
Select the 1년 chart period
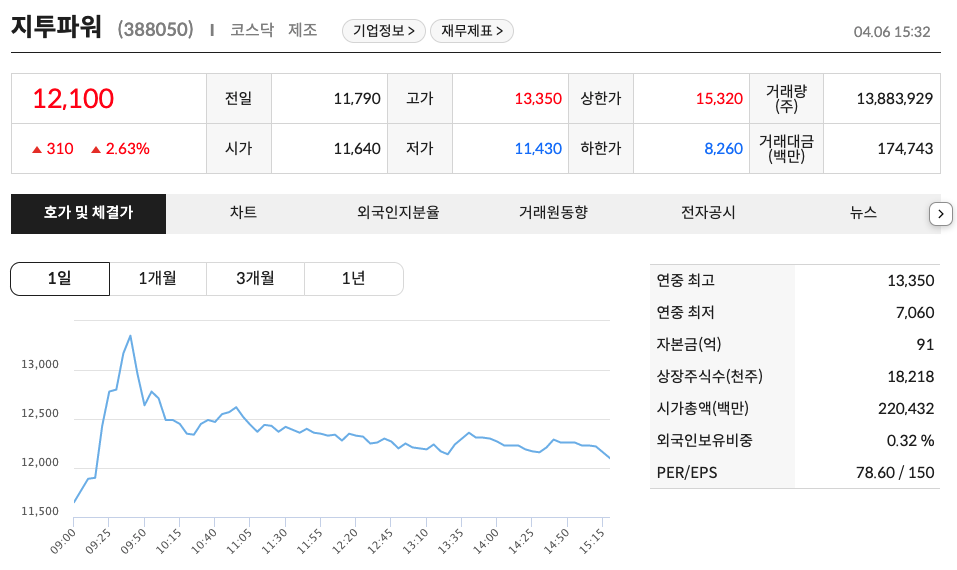tap(354, 279)
